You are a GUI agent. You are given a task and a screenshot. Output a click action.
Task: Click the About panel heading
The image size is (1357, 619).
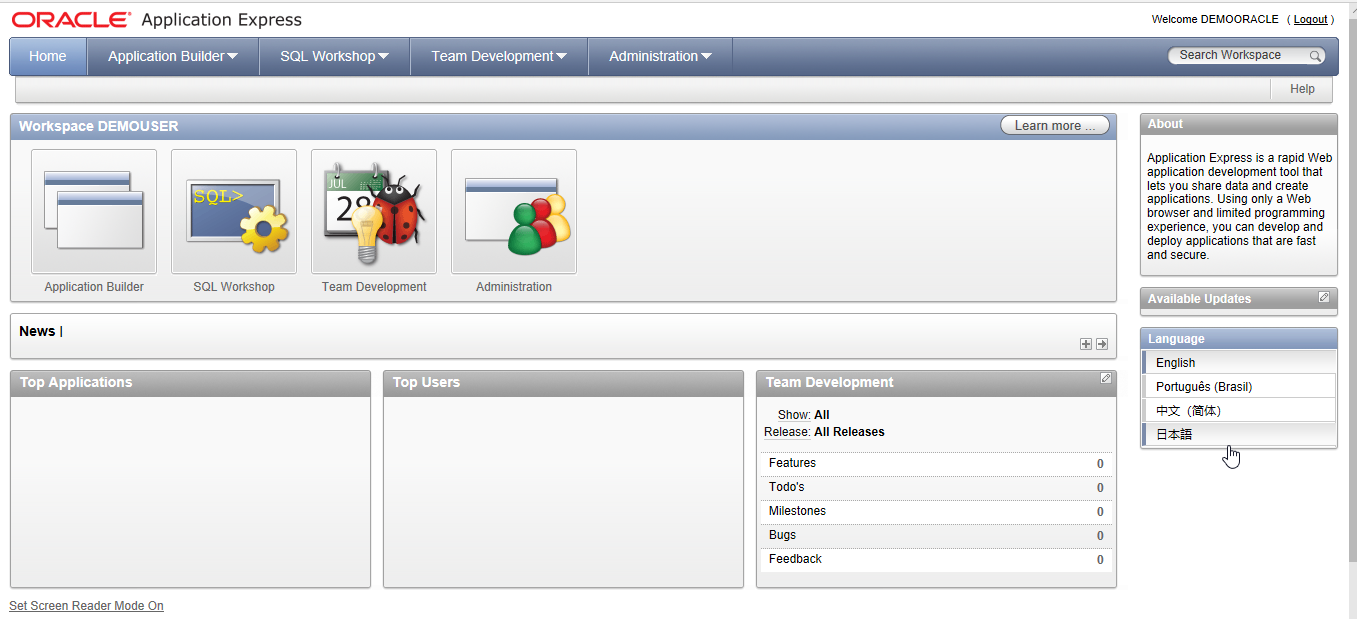[1165, 124]
